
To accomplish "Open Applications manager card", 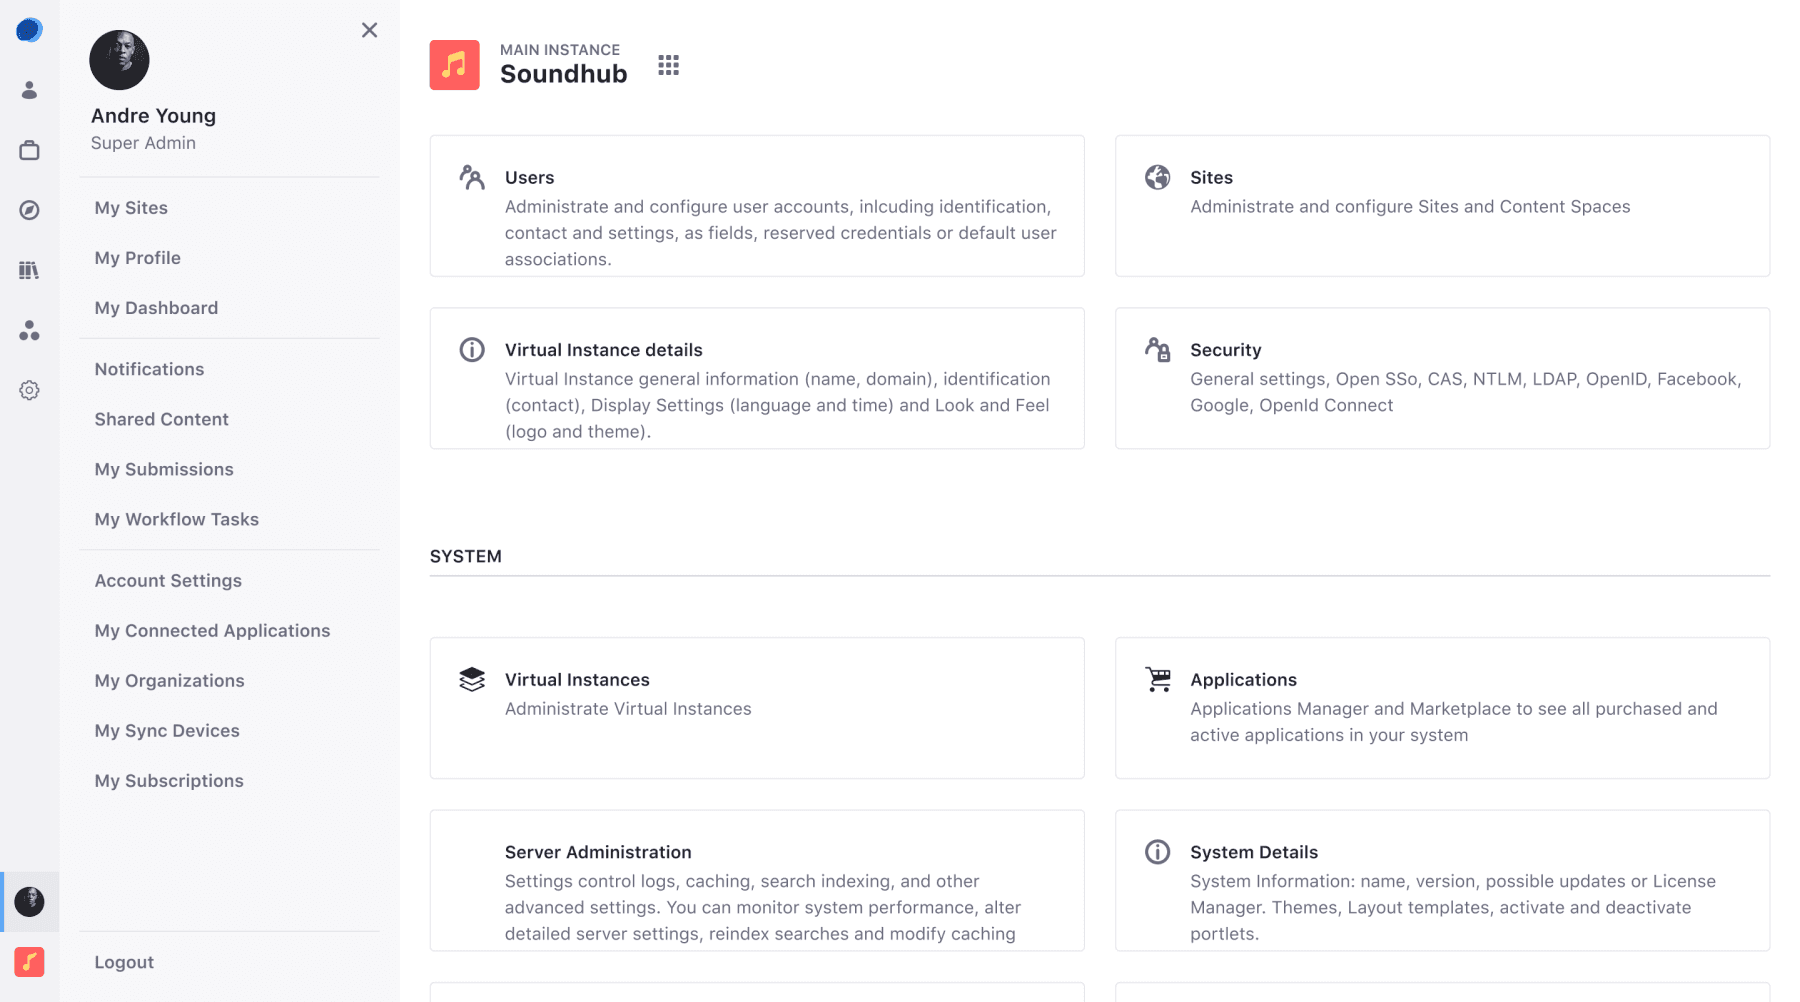I will [1442, 708].
